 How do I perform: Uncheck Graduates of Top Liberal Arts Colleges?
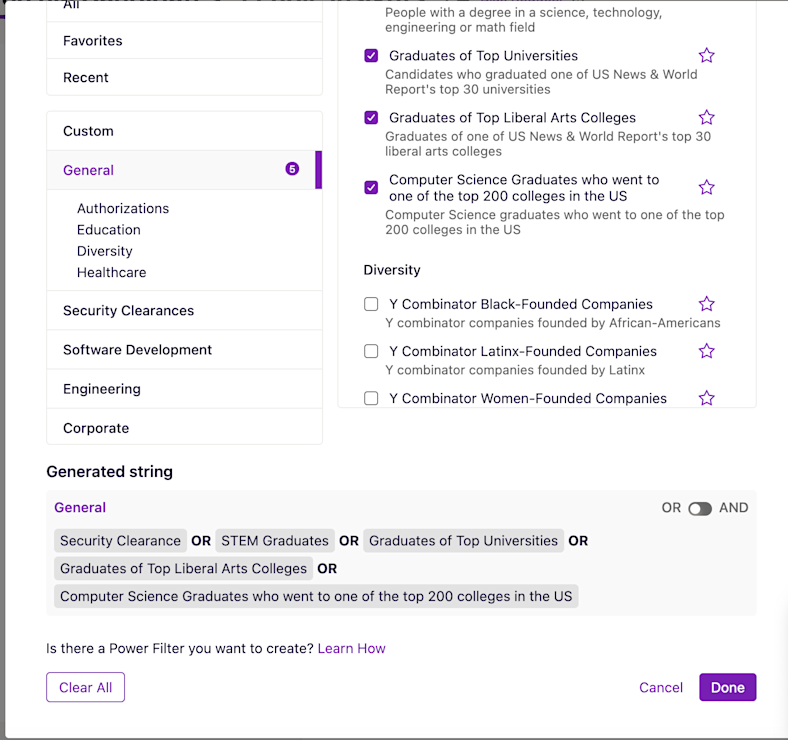(371, 118)
